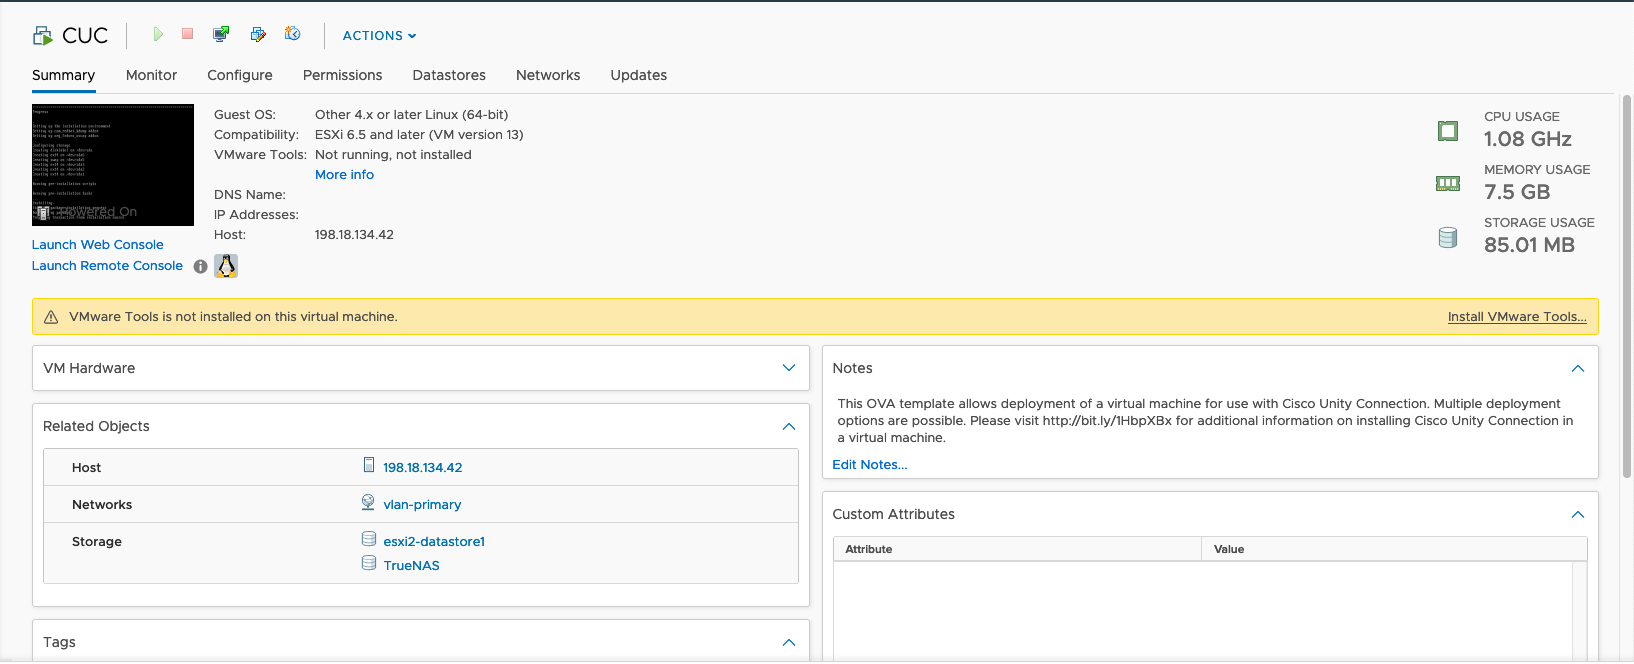The image size is (1634, 664).
Task: Click the red Power Off stop icon
Action: pos(187,34)
